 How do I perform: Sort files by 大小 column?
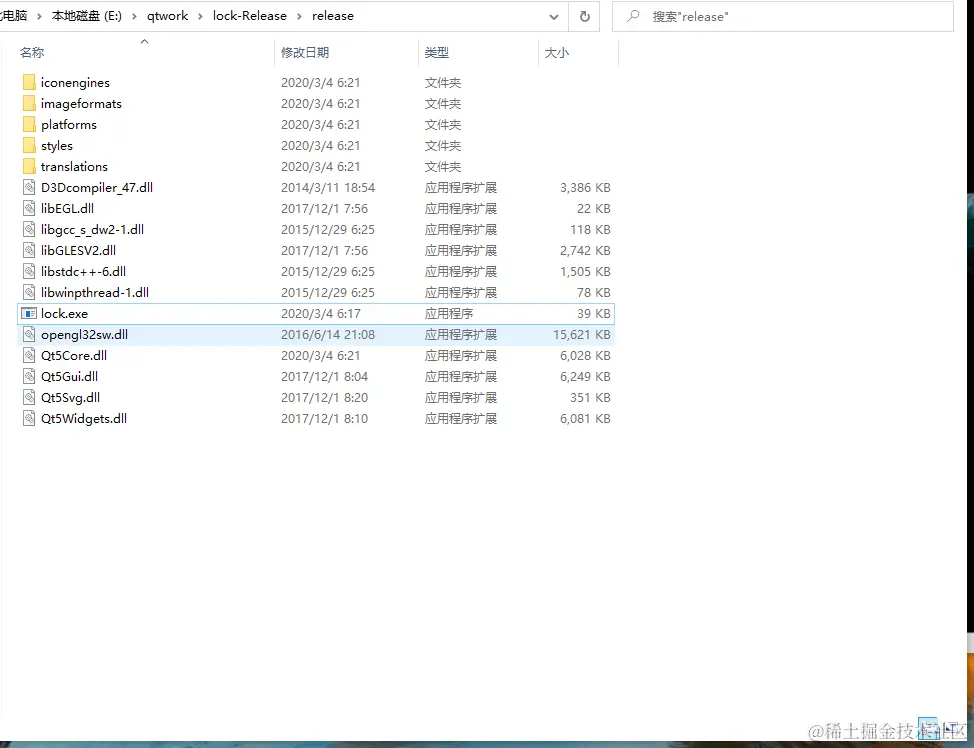557,53
